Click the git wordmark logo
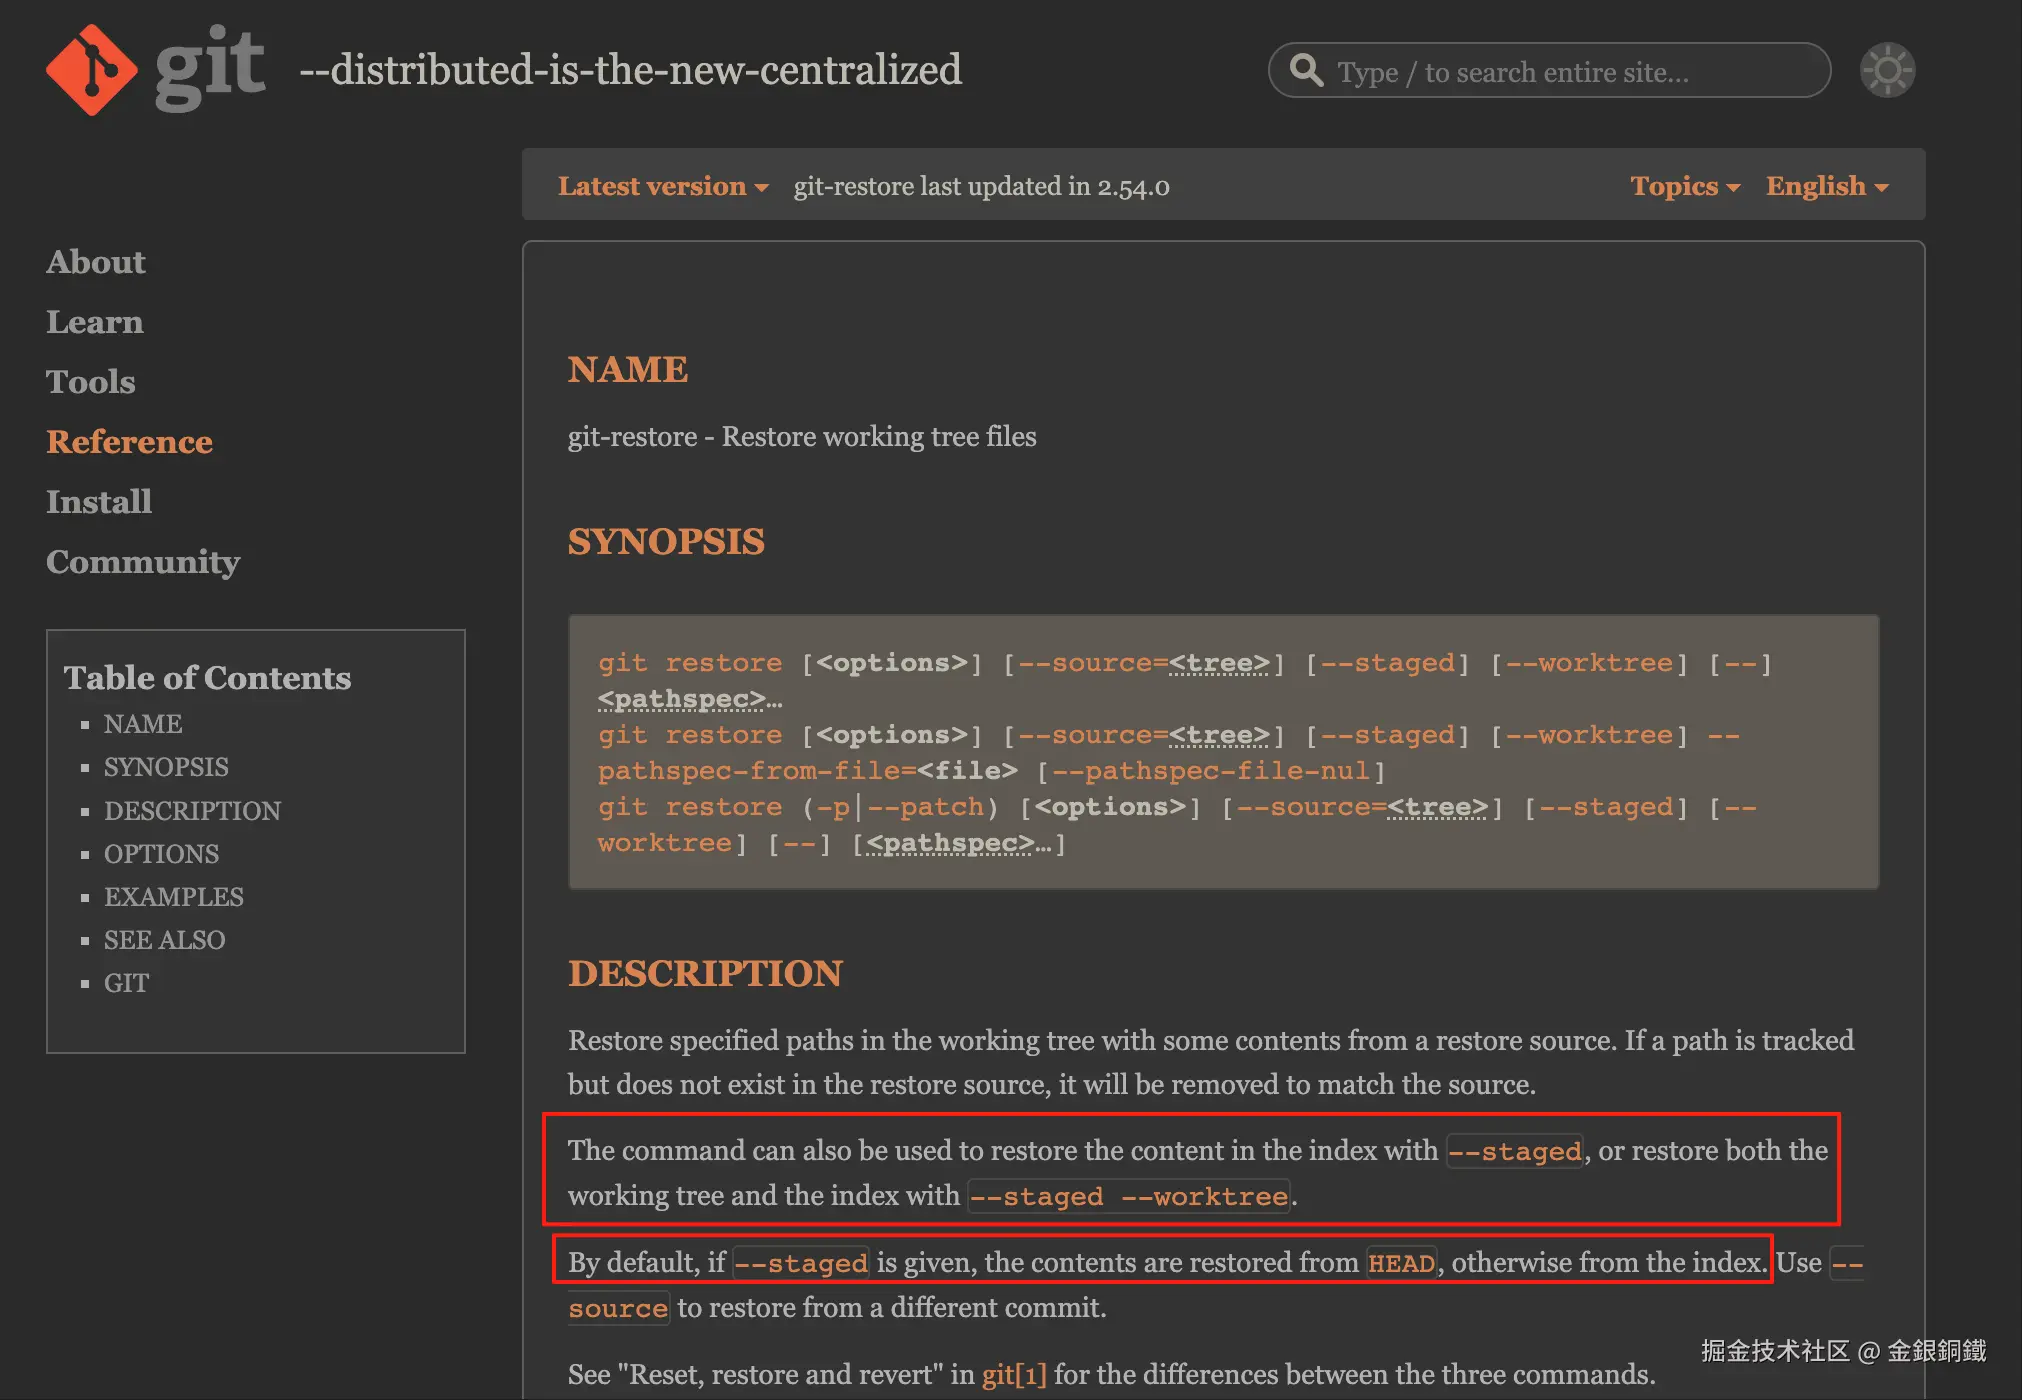This screenshot has height=1400, width=2022. (x=210, y=68)
